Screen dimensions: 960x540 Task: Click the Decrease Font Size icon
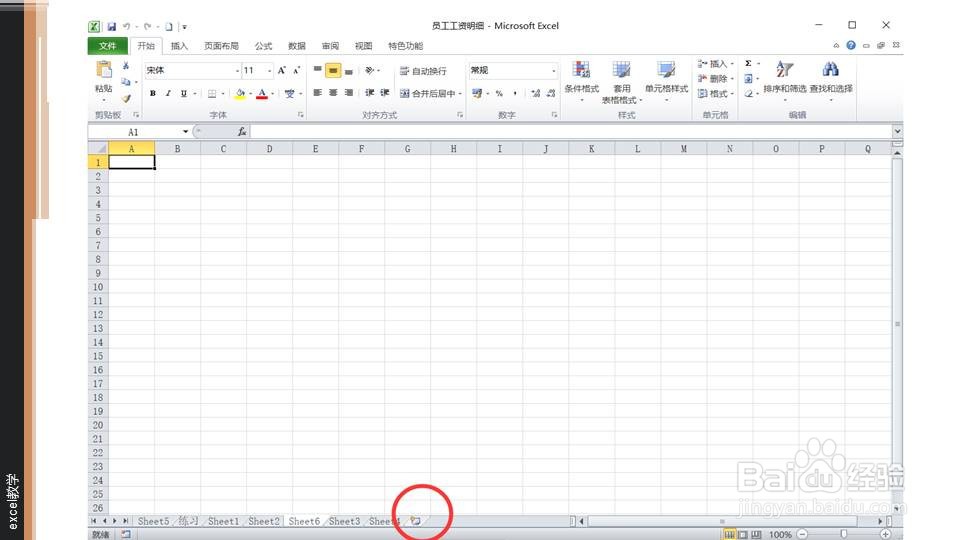(x=296, y=70)
